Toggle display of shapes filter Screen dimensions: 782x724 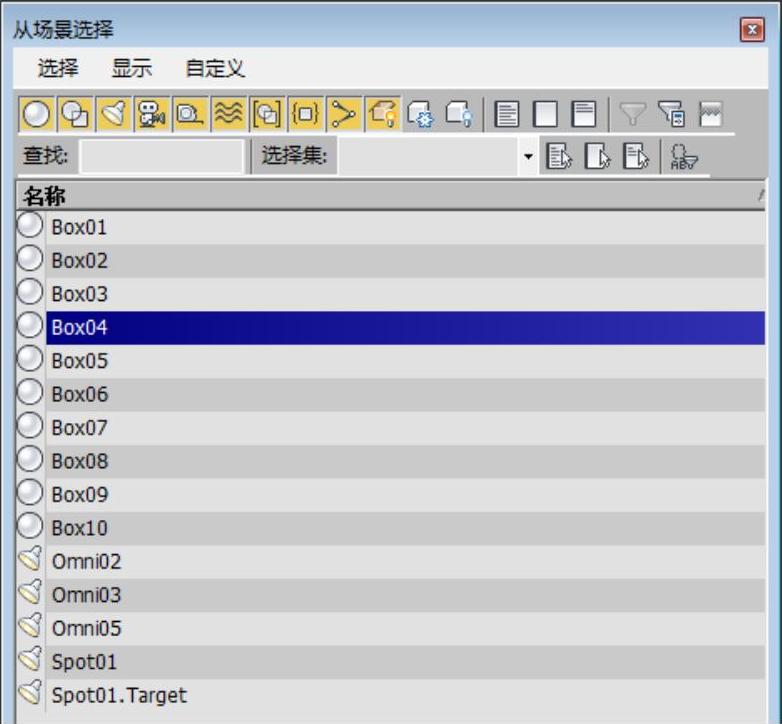click(x=74, y=115)
